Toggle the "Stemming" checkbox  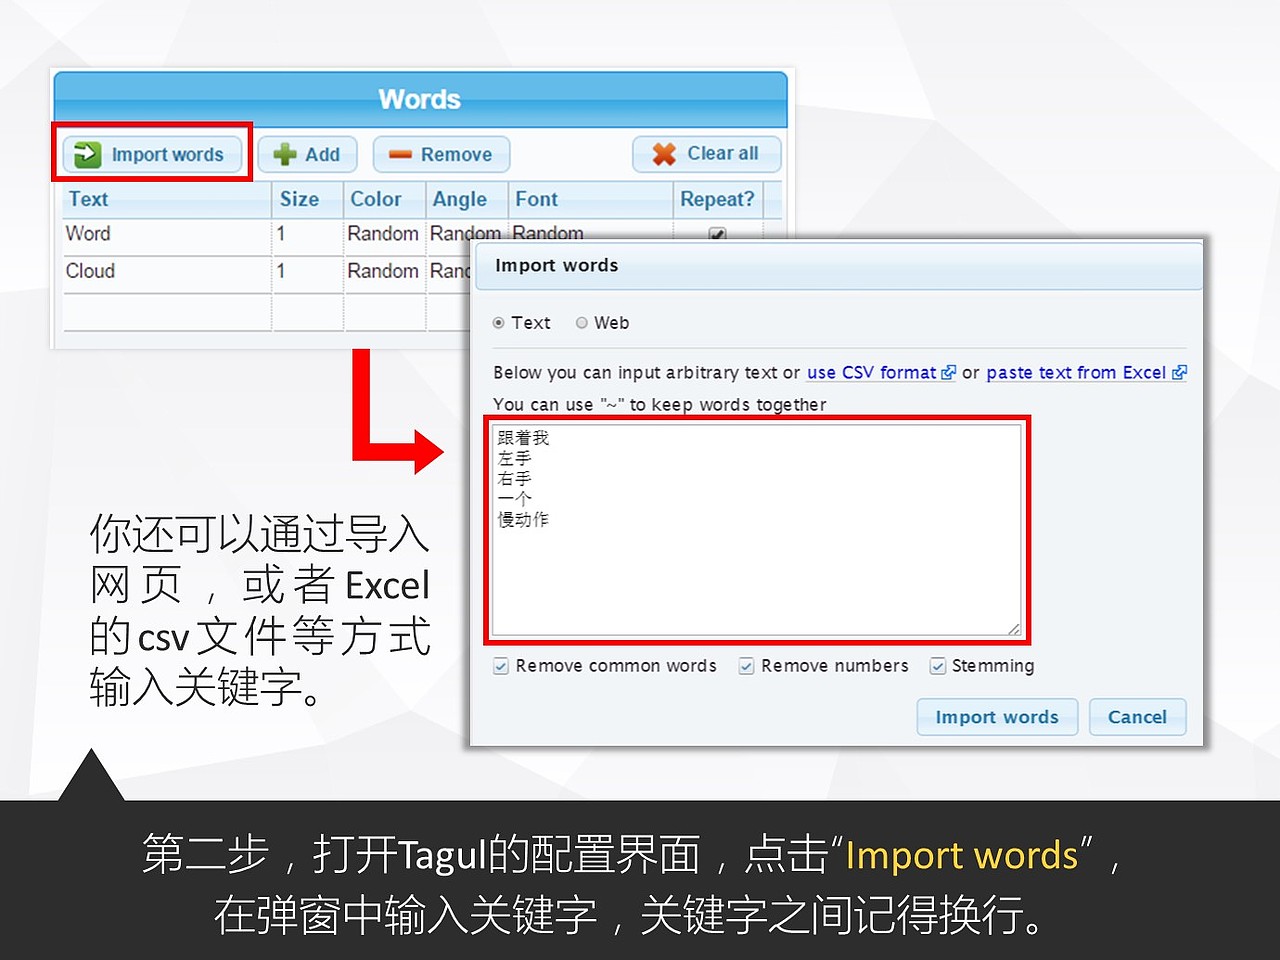click(x=937, y=665)
